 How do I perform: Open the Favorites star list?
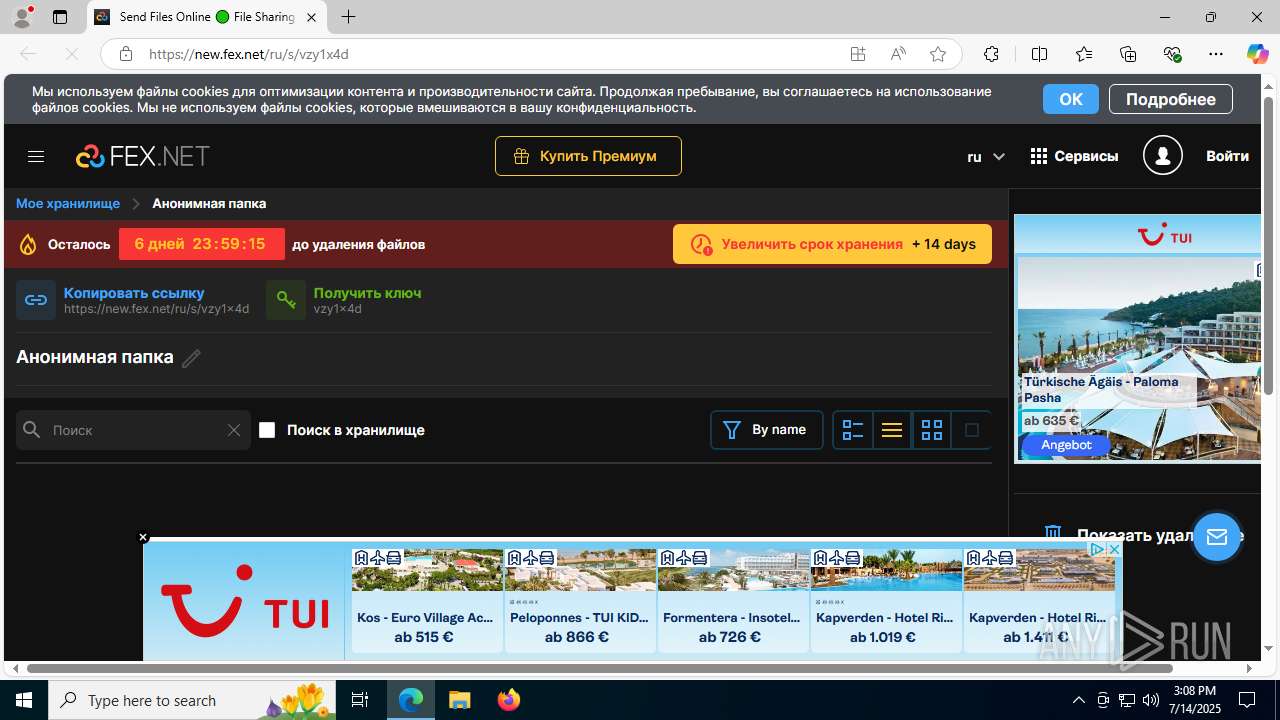click(x=1084, y=54)
